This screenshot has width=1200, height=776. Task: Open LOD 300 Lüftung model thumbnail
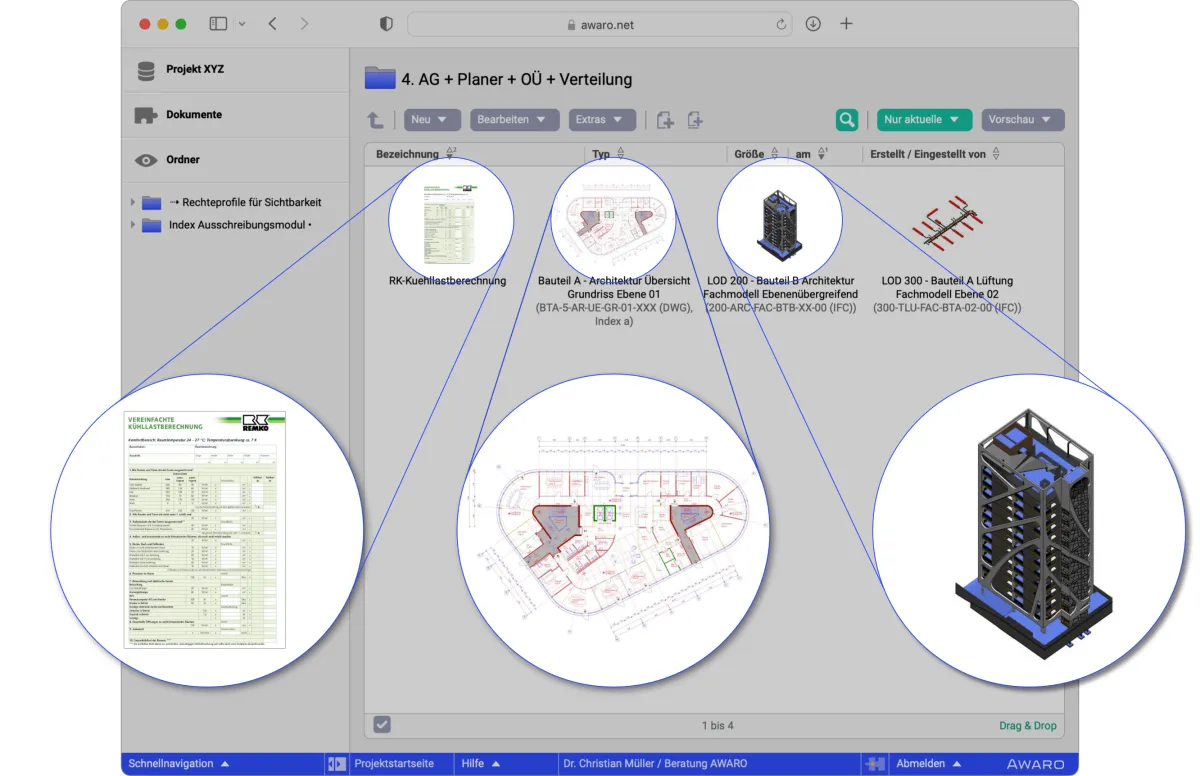click(x=946, y=222)
